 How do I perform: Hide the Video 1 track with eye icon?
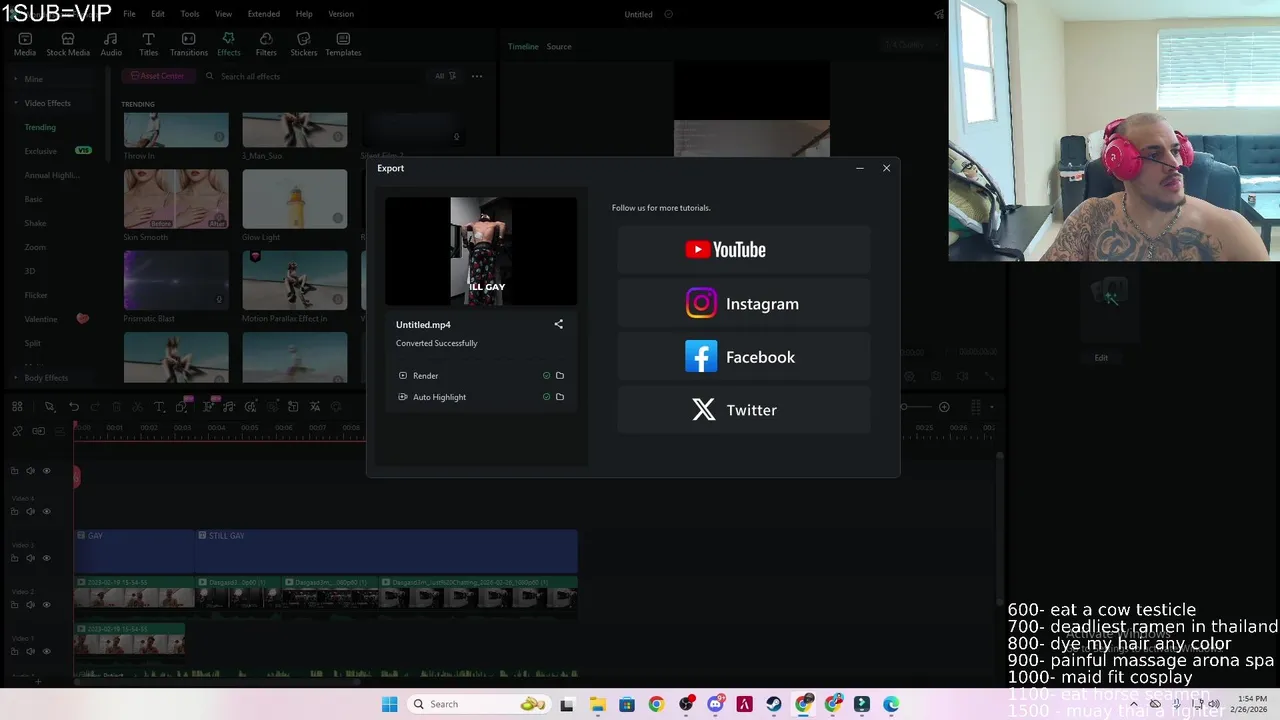tap(46, 651)
